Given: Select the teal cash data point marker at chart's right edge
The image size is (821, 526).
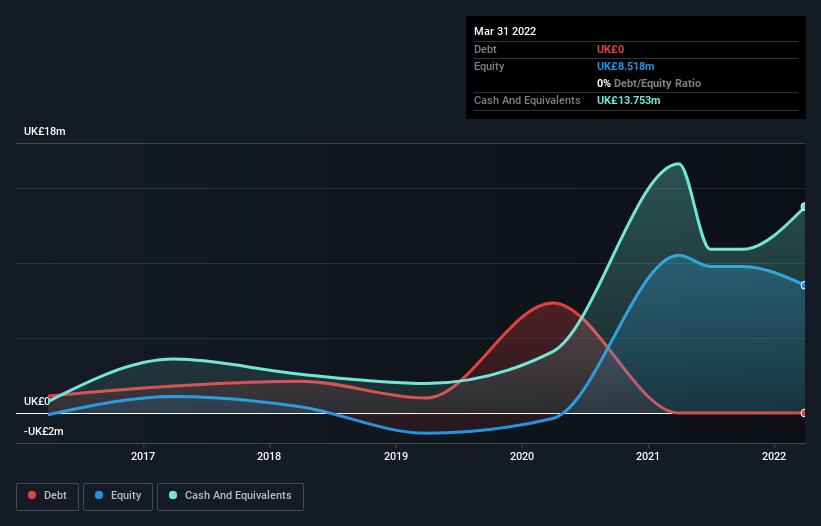Looking at the screenshot, I should pyautogui.click(x=804, y=207).
